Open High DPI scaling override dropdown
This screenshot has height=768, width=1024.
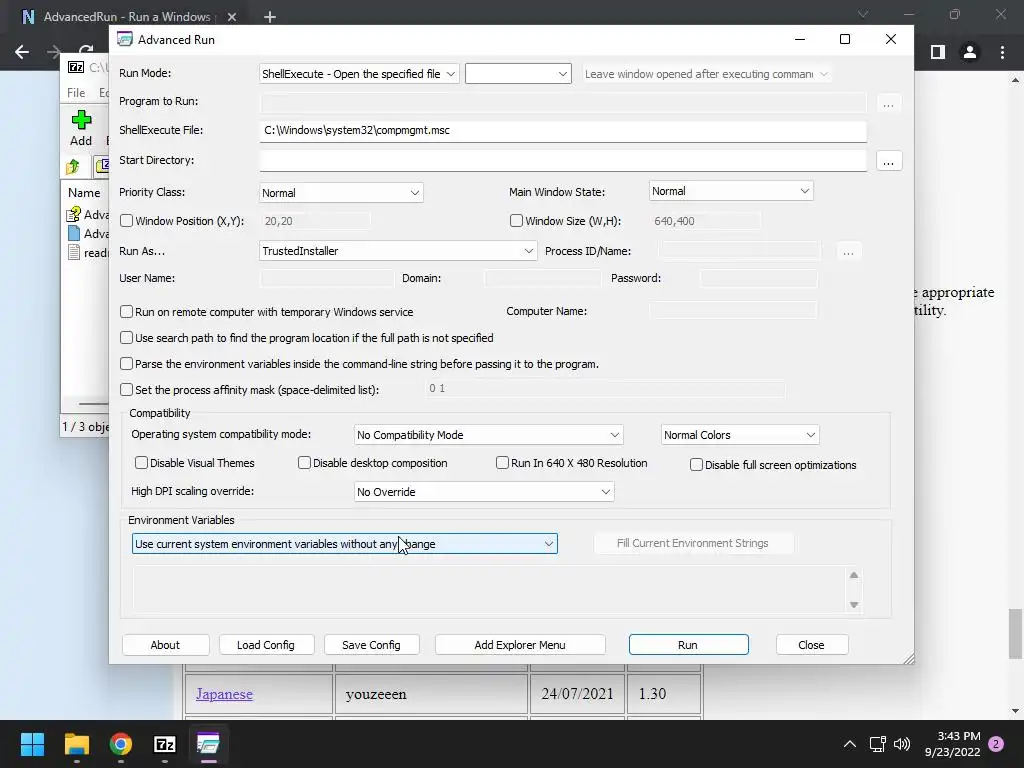tap(484, 492)
